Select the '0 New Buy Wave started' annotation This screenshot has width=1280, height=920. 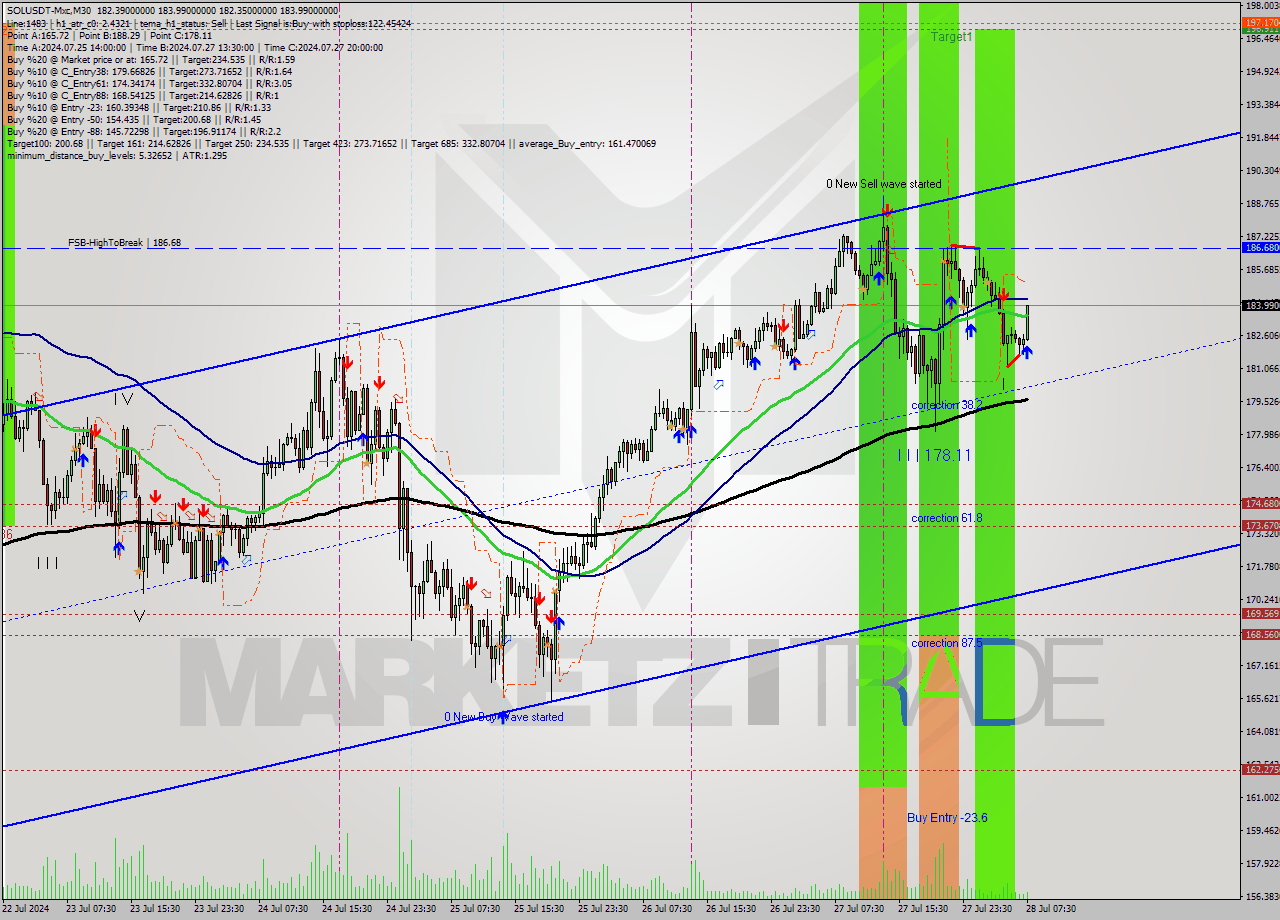504,717
